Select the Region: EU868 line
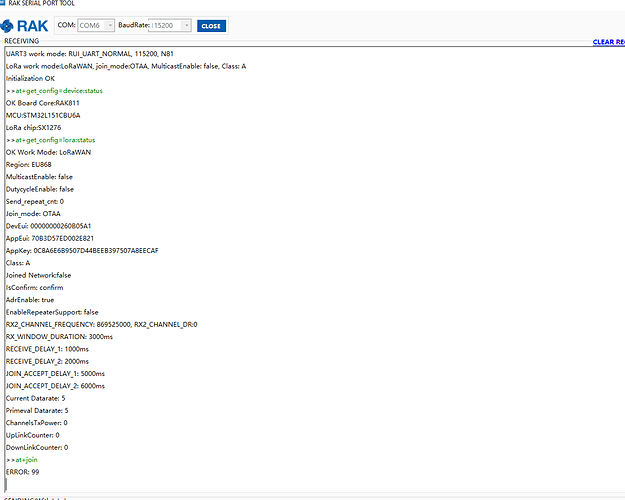 tap(31, 164)
